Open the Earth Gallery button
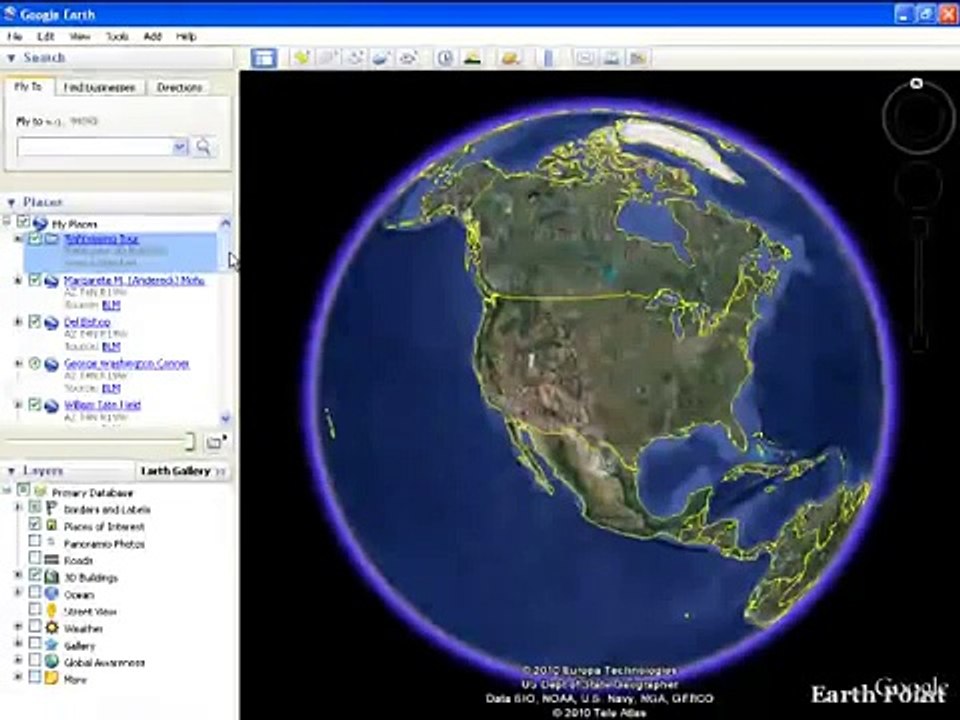The height and width of the screenshot is (720, 960). (x=182, y=471)
